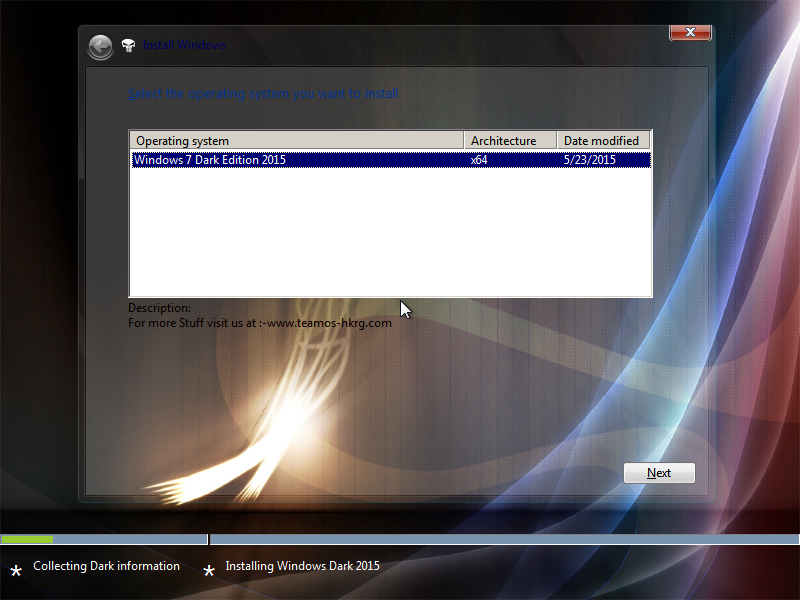Click the Operating system column header
This screenshot has width=800, height=600.
click(296, 140)
